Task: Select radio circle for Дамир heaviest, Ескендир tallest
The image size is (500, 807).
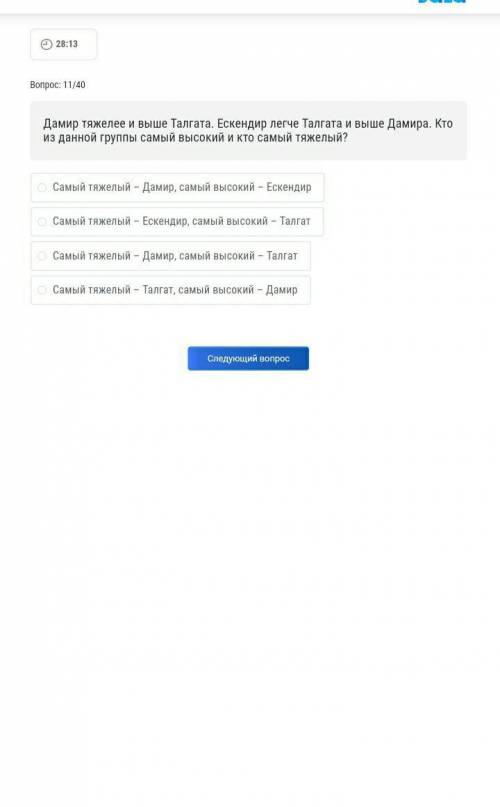Action: click(42, 187)
